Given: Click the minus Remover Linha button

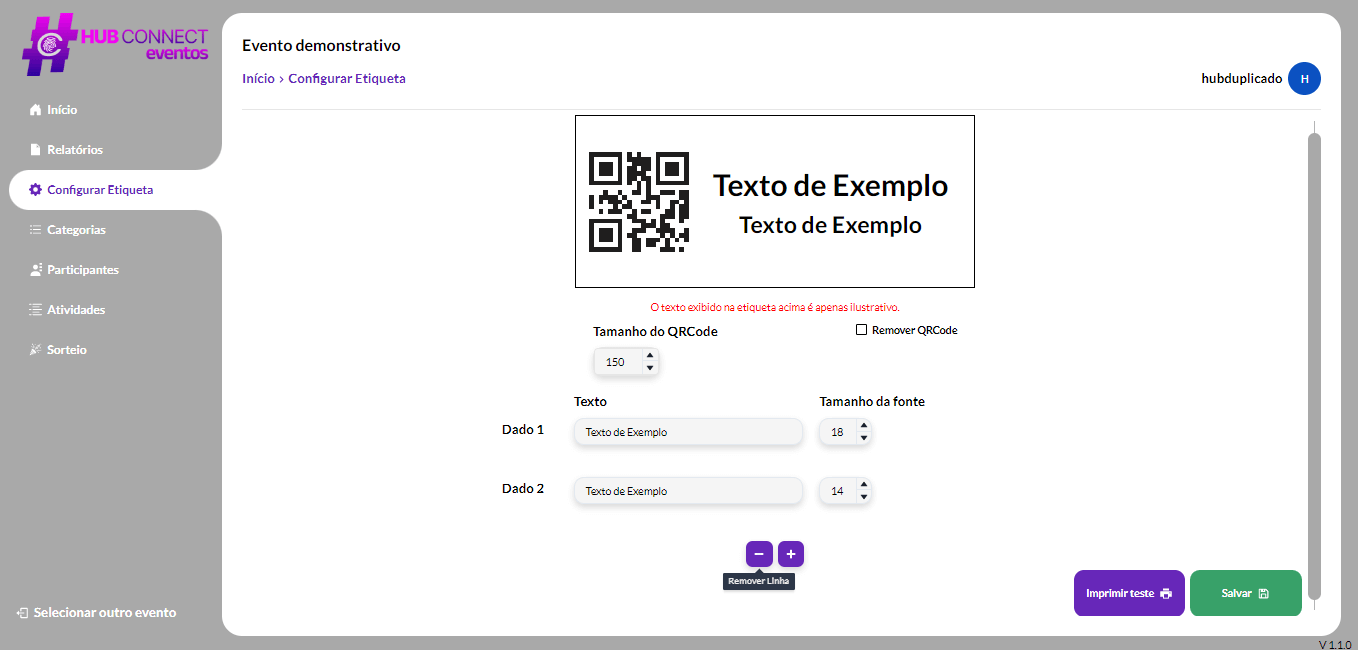Looking at the screenshot, I should pos(759,554).
